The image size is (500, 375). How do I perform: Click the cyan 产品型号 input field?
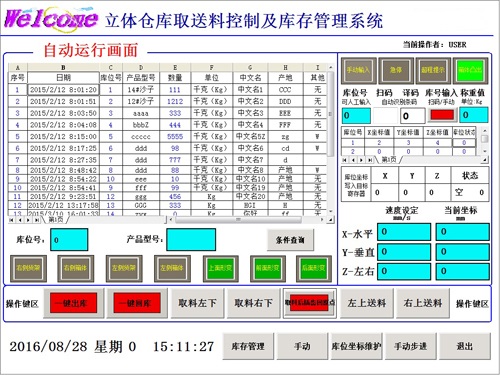191,239
